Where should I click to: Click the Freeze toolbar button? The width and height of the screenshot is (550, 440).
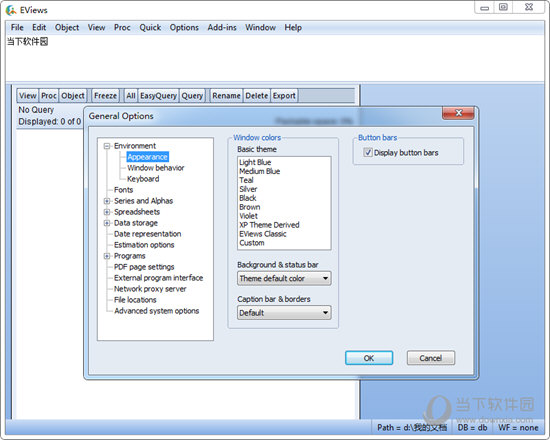click(105, 95)
